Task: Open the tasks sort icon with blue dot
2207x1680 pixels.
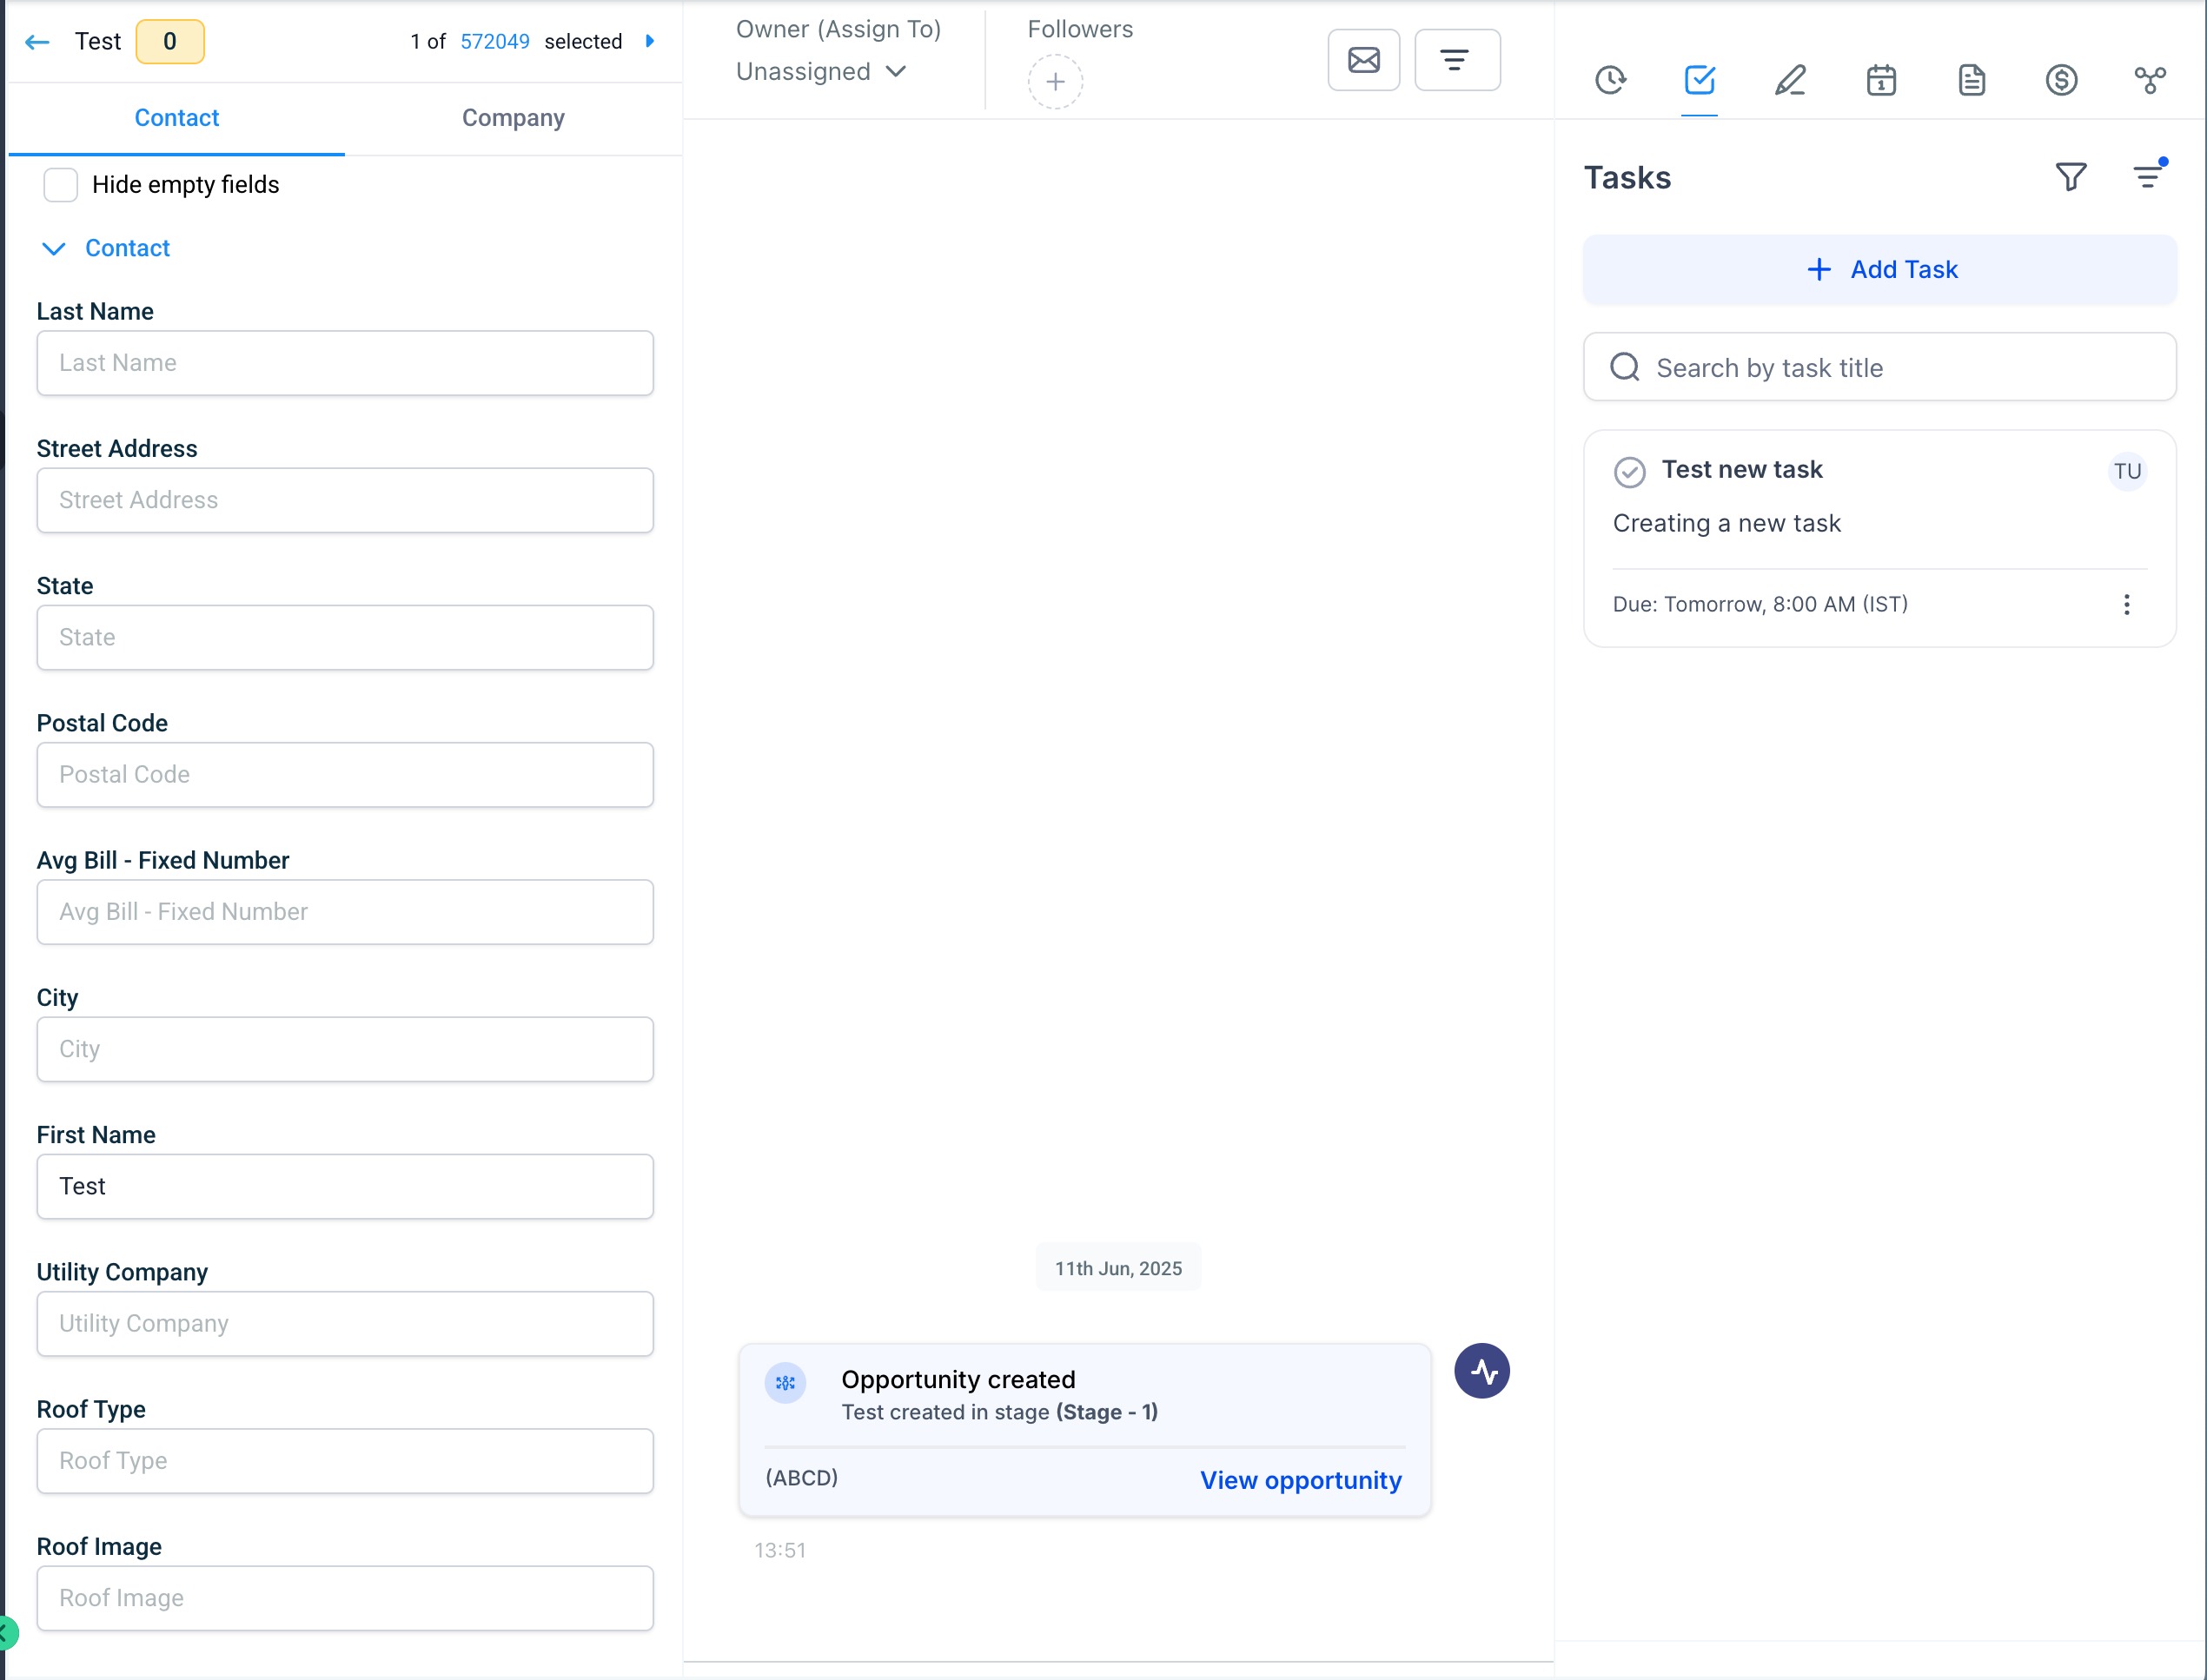Action: [2147, 177]
